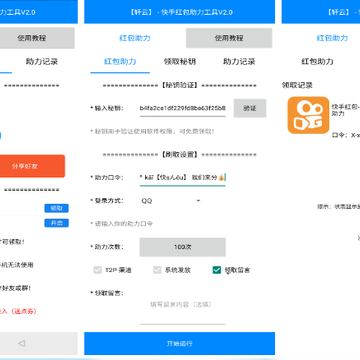Viewport: 360px width, 360px height.
Task: Select the lower 红包助力 tab in right panel
Action: (x=317, y=62)
